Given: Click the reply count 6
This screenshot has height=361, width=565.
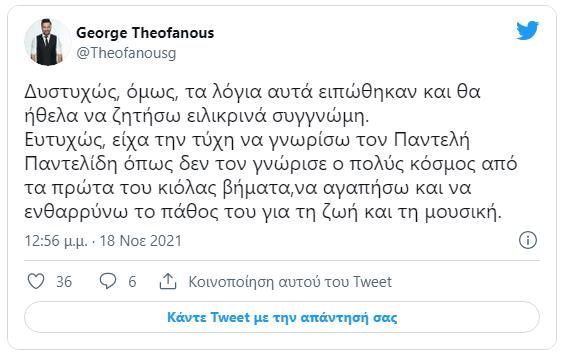Looking at the screenshot, I should [x=132, y=281].
